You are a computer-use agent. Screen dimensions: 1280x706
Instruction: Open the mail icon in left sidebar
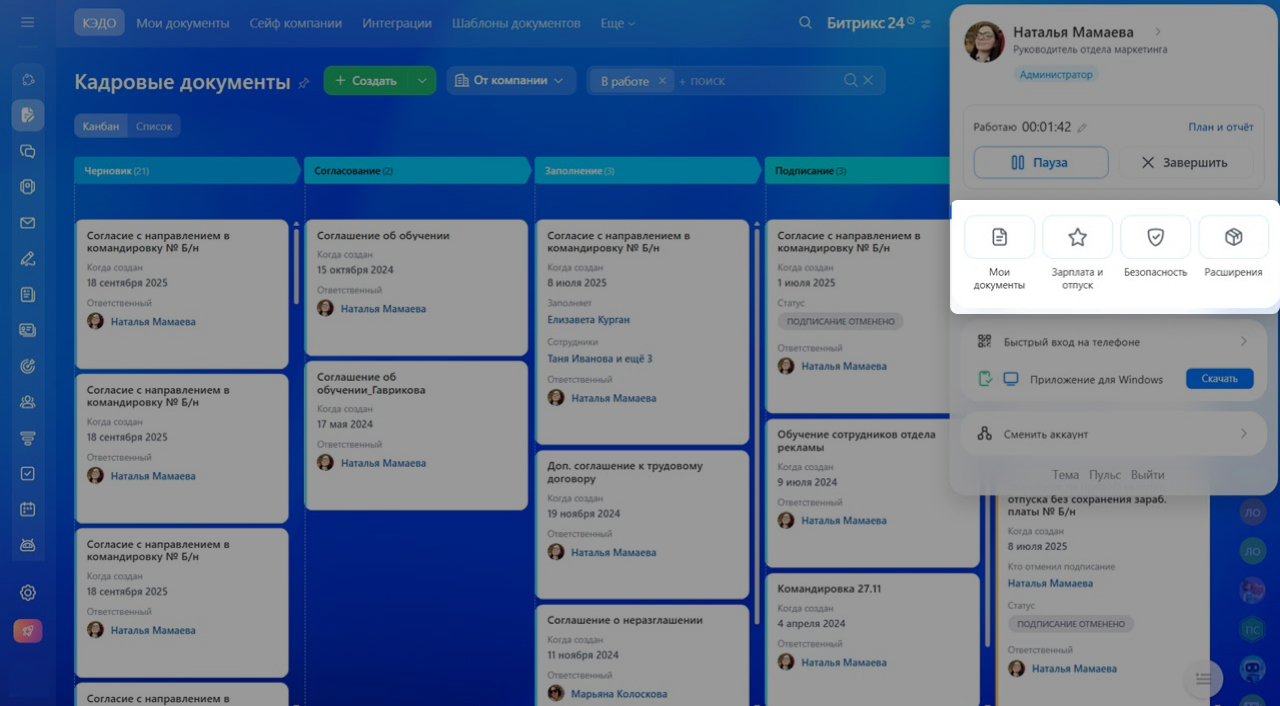coord(28,223)
